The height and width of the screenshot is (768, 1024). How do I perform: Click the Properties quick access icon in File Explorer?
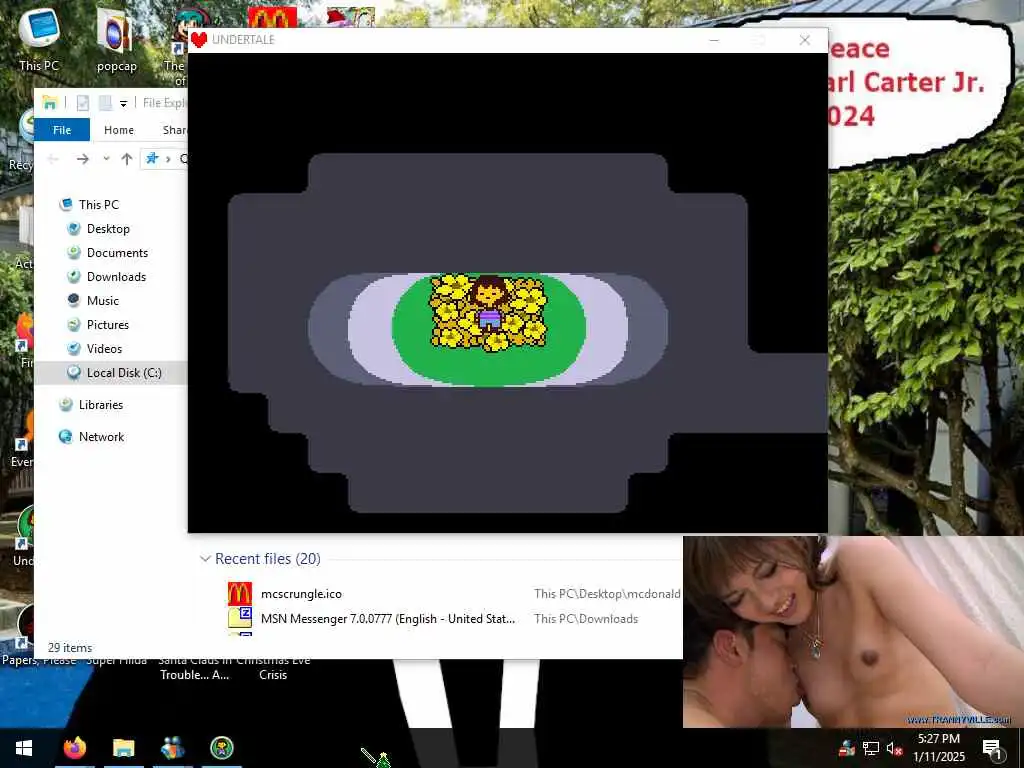83,103
